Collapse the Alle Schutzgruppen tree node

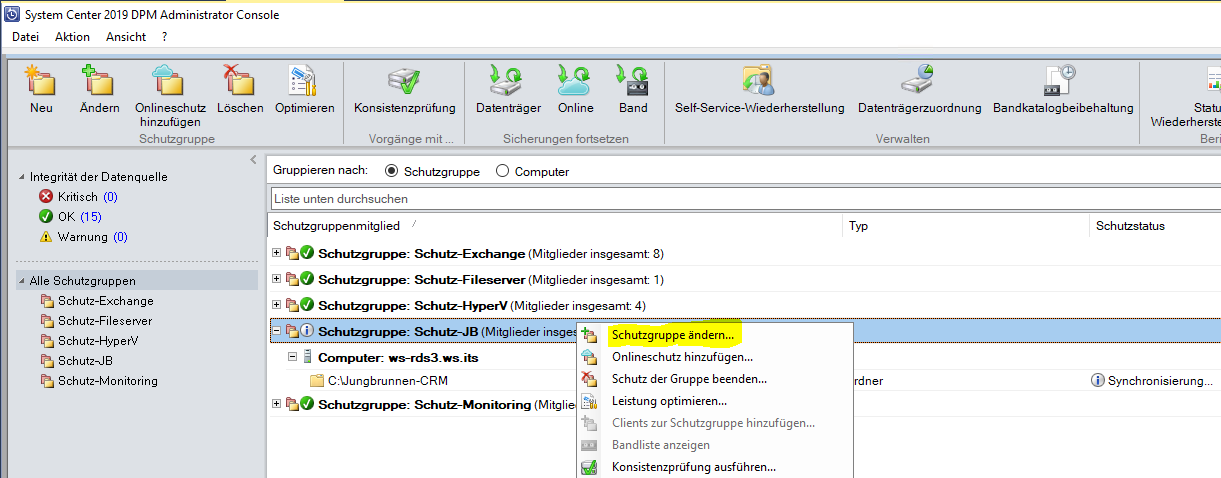point(23,281)
